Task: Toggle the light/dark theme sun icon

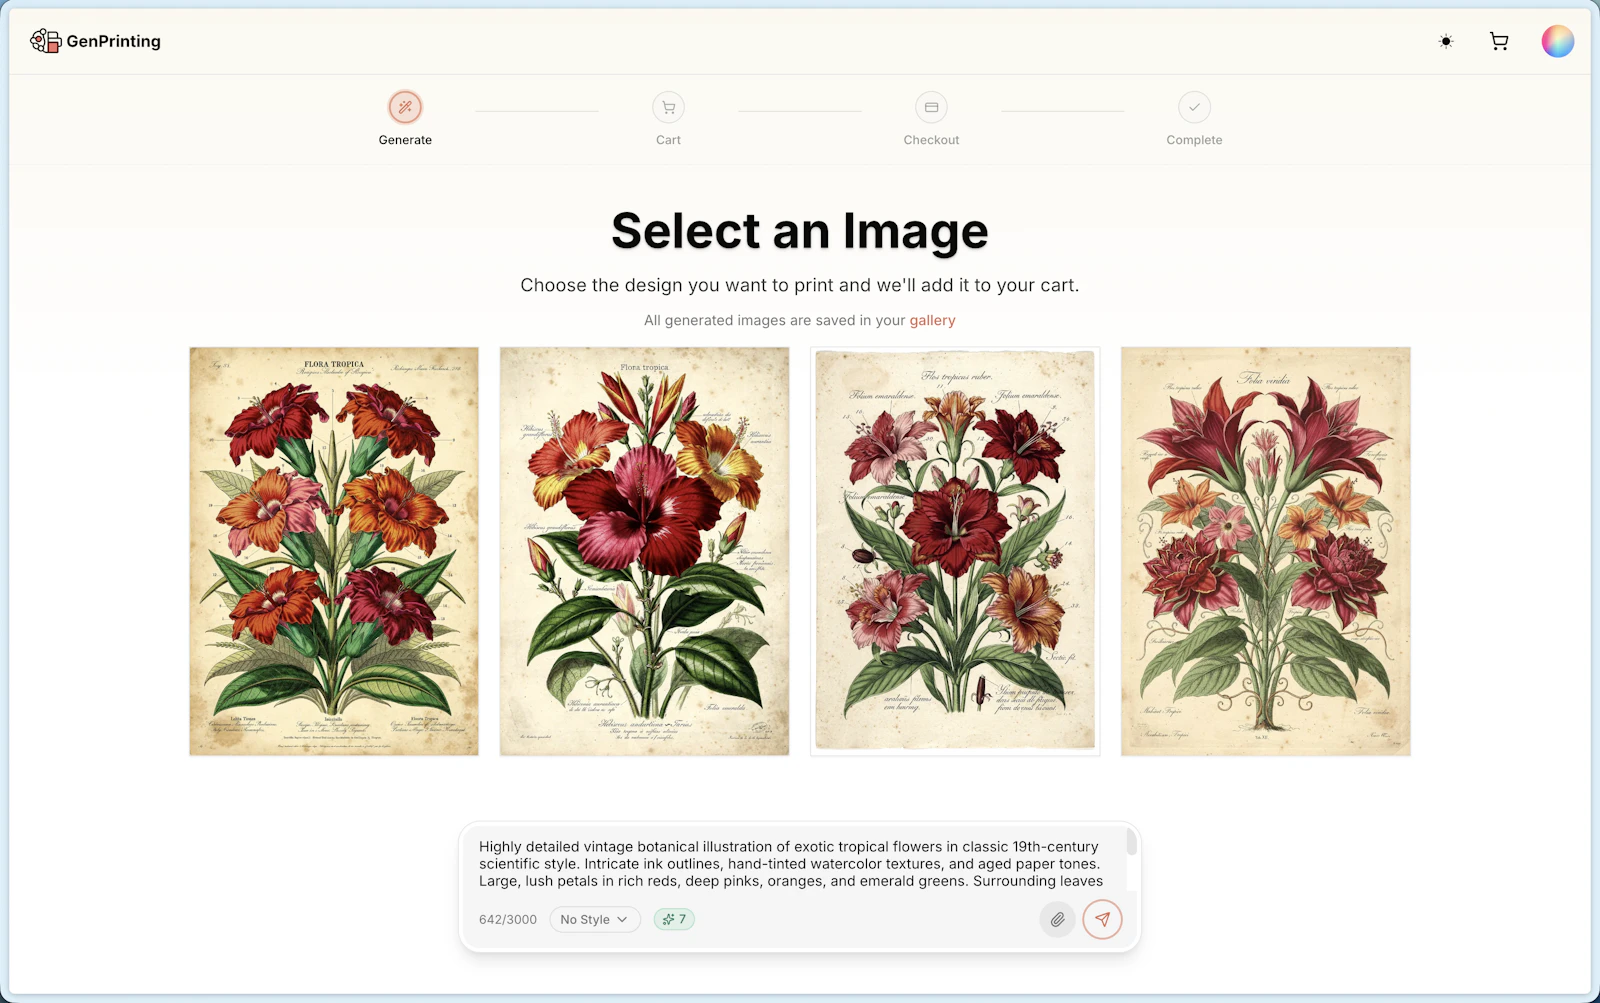Action: click(1446, 41)
